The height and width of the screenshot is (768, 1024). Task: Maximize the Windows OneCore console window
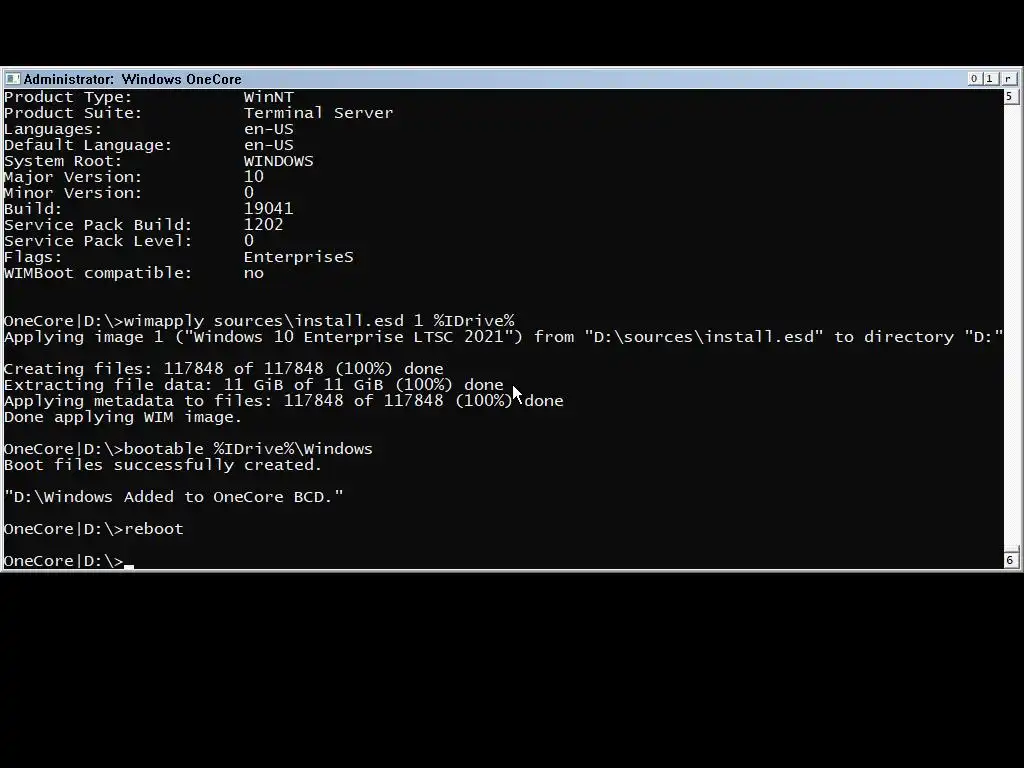[990, 78]
